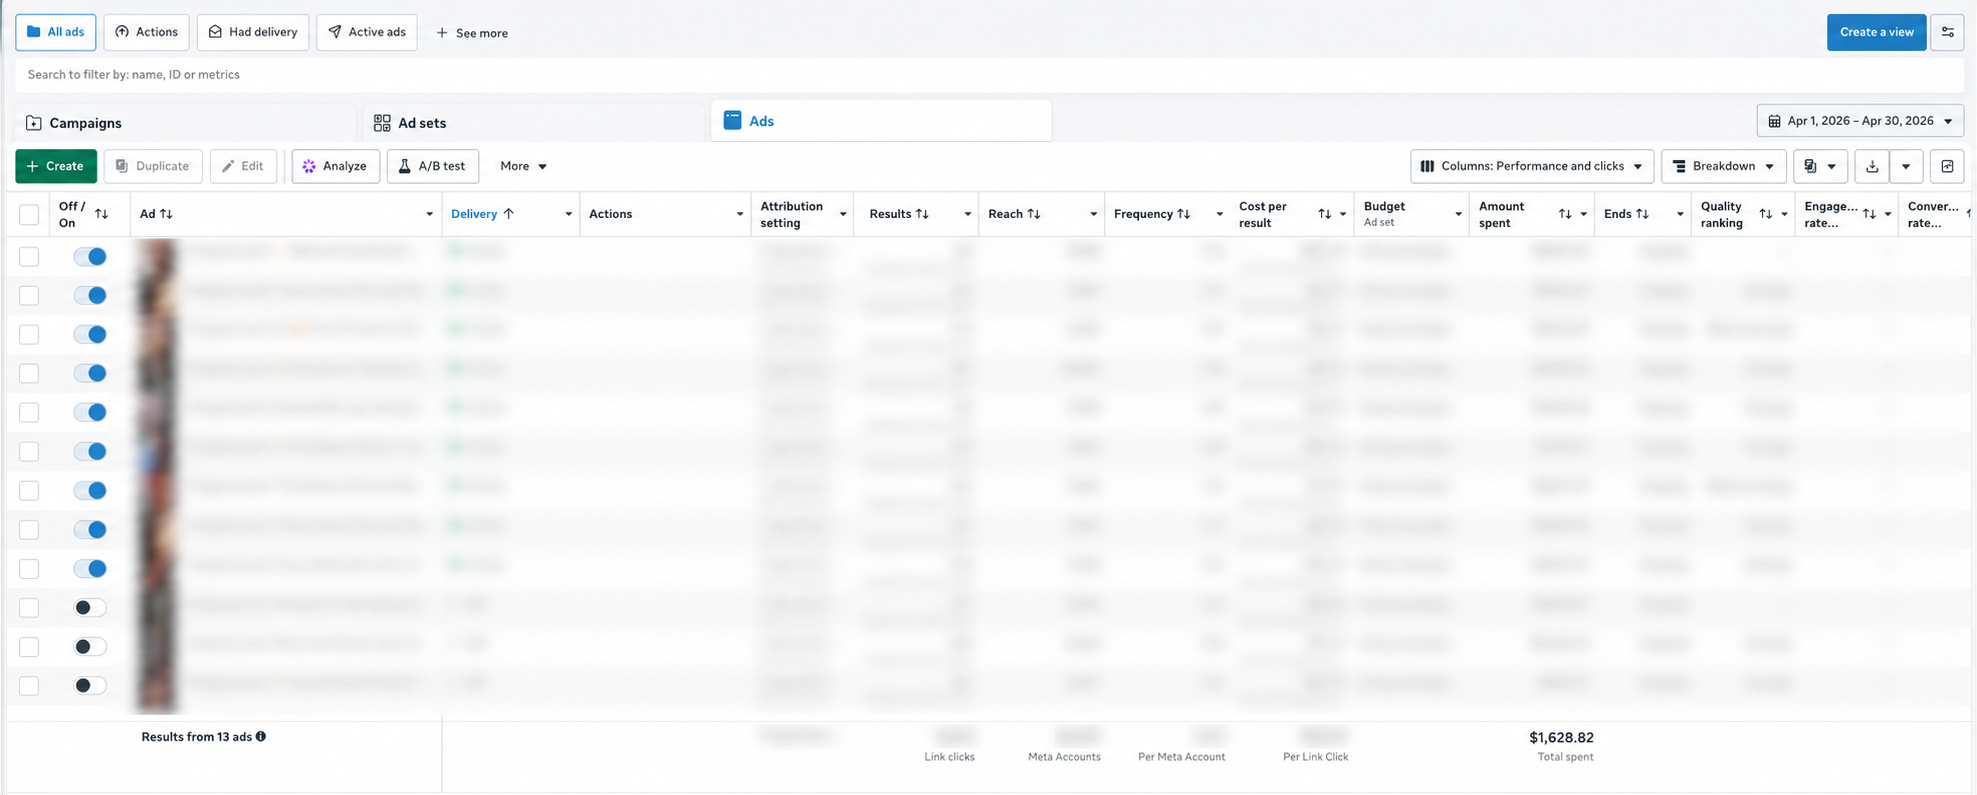This screenshot has height=795, width=1977.
Task: Sort by the Engagement rate arrows
Action: (1869, 214)
